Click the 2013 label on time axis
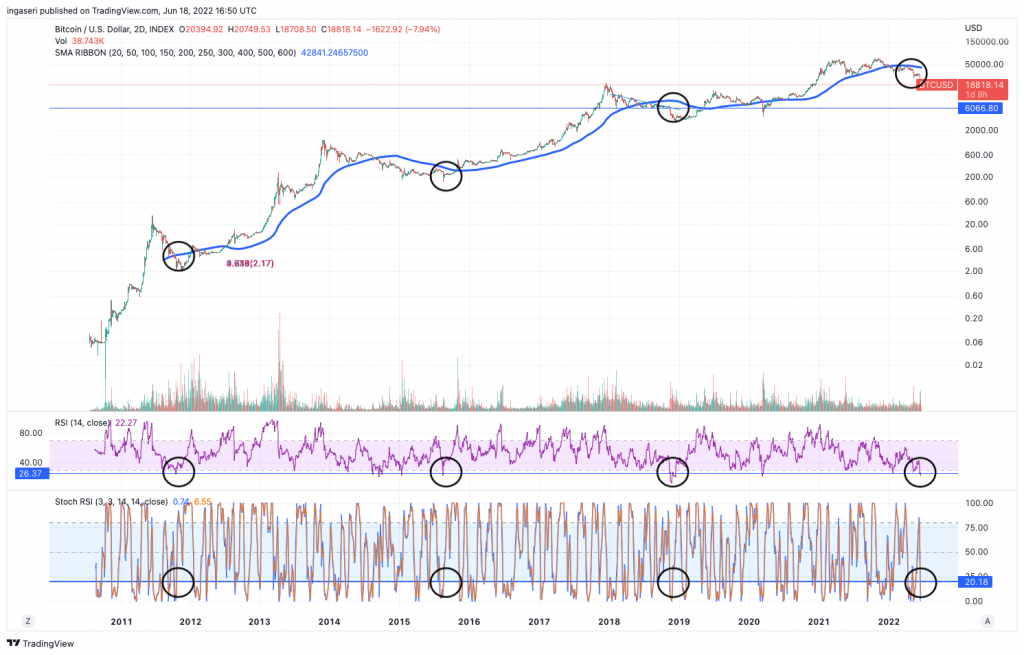Screen dimensions: 1024x655 tap(259, 622)
